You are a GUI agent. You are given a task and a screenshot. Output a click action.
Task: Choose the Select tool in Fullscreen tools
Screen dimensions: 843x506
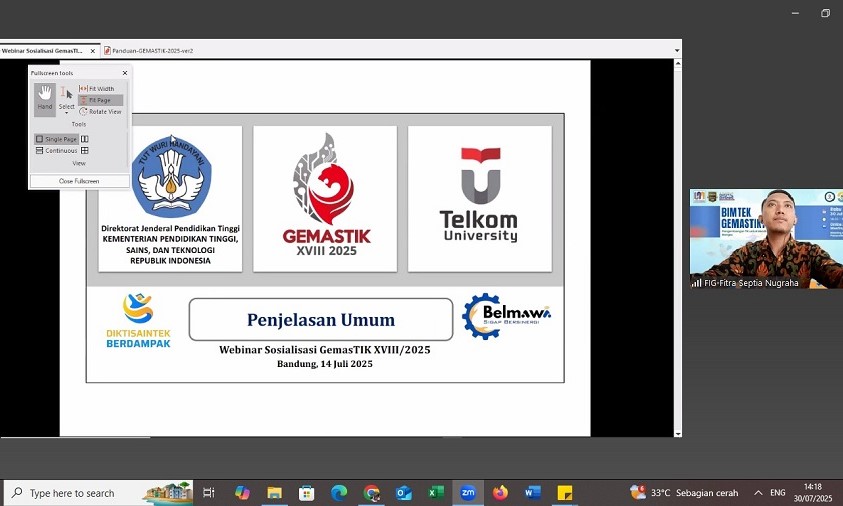(x=66, y=98)
